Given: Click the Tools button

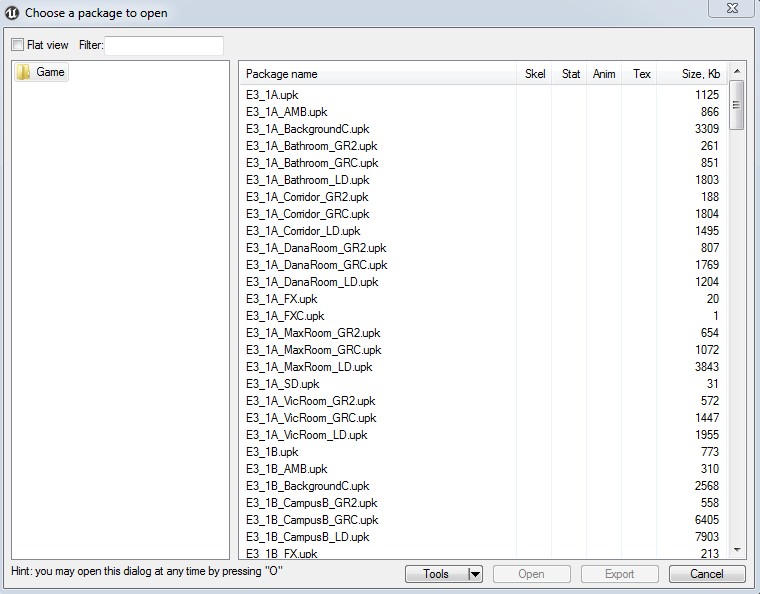Looking at the screenshot, I should point(436,574).
